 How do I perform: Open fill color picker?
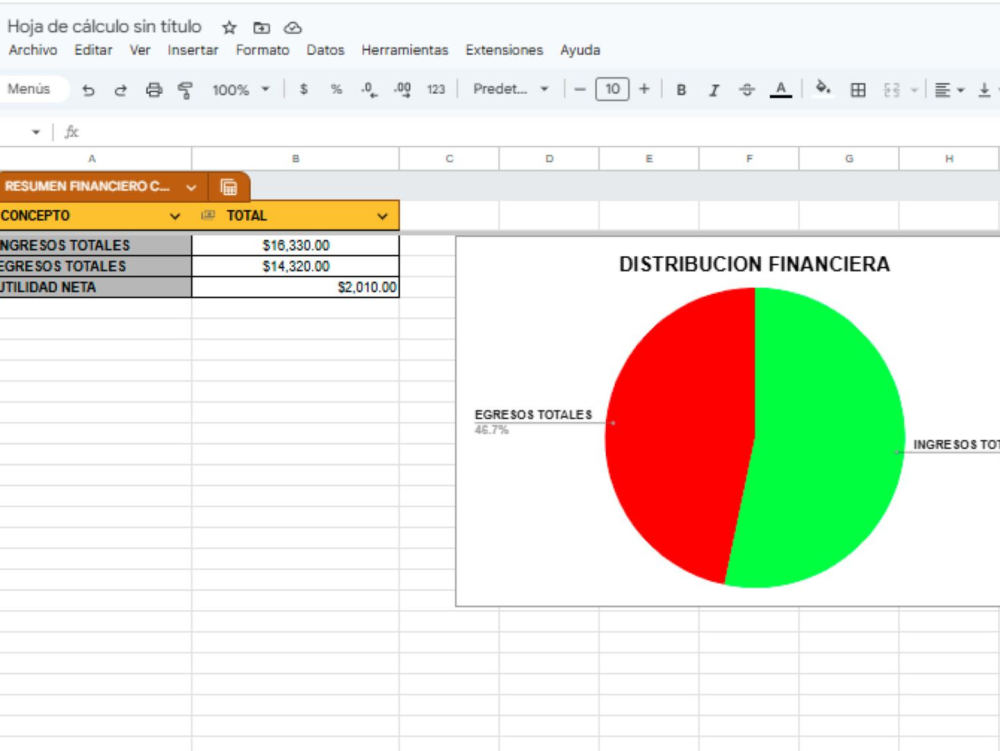[x=823, y=89]
